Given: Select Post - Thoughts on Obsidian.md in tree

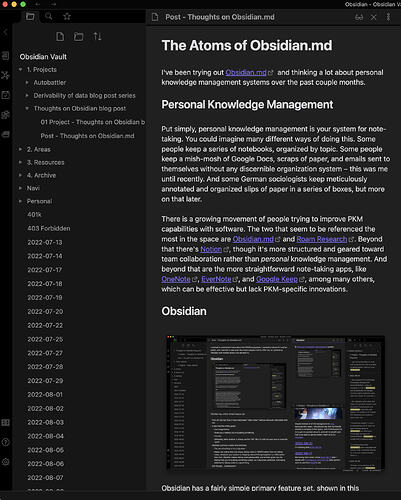Looking at the screenshot, I should pos(87,136).
